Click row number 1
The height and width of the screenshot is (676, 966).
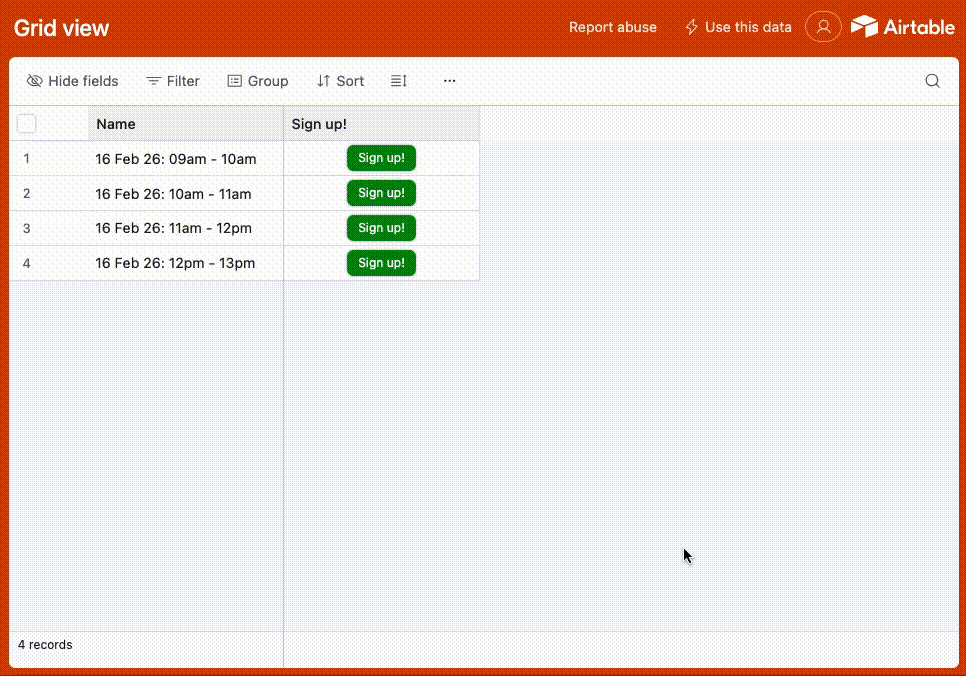26,159
